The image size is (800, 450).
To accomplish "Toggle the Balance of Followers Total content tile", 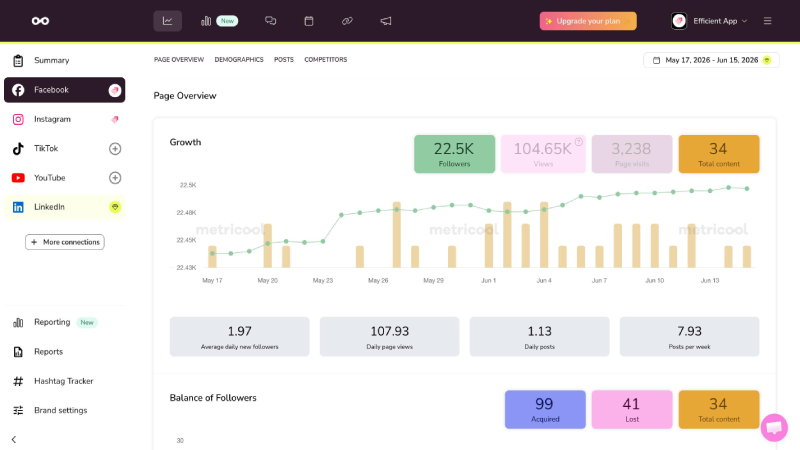I will click(x=719, y=410).
